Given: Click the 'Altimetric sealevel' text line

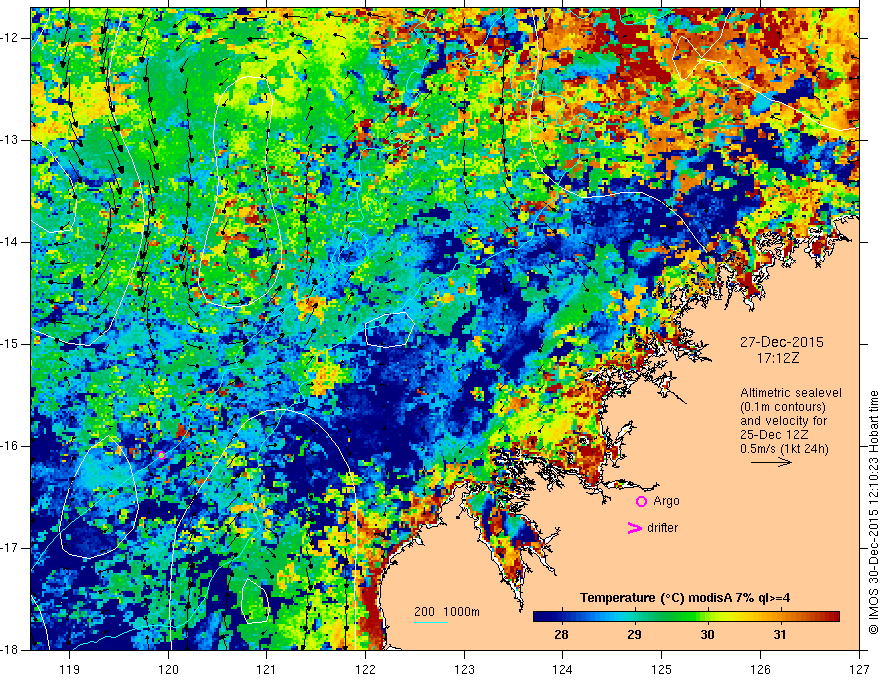Looking at the screenshot, I should [x=791, y=393].
